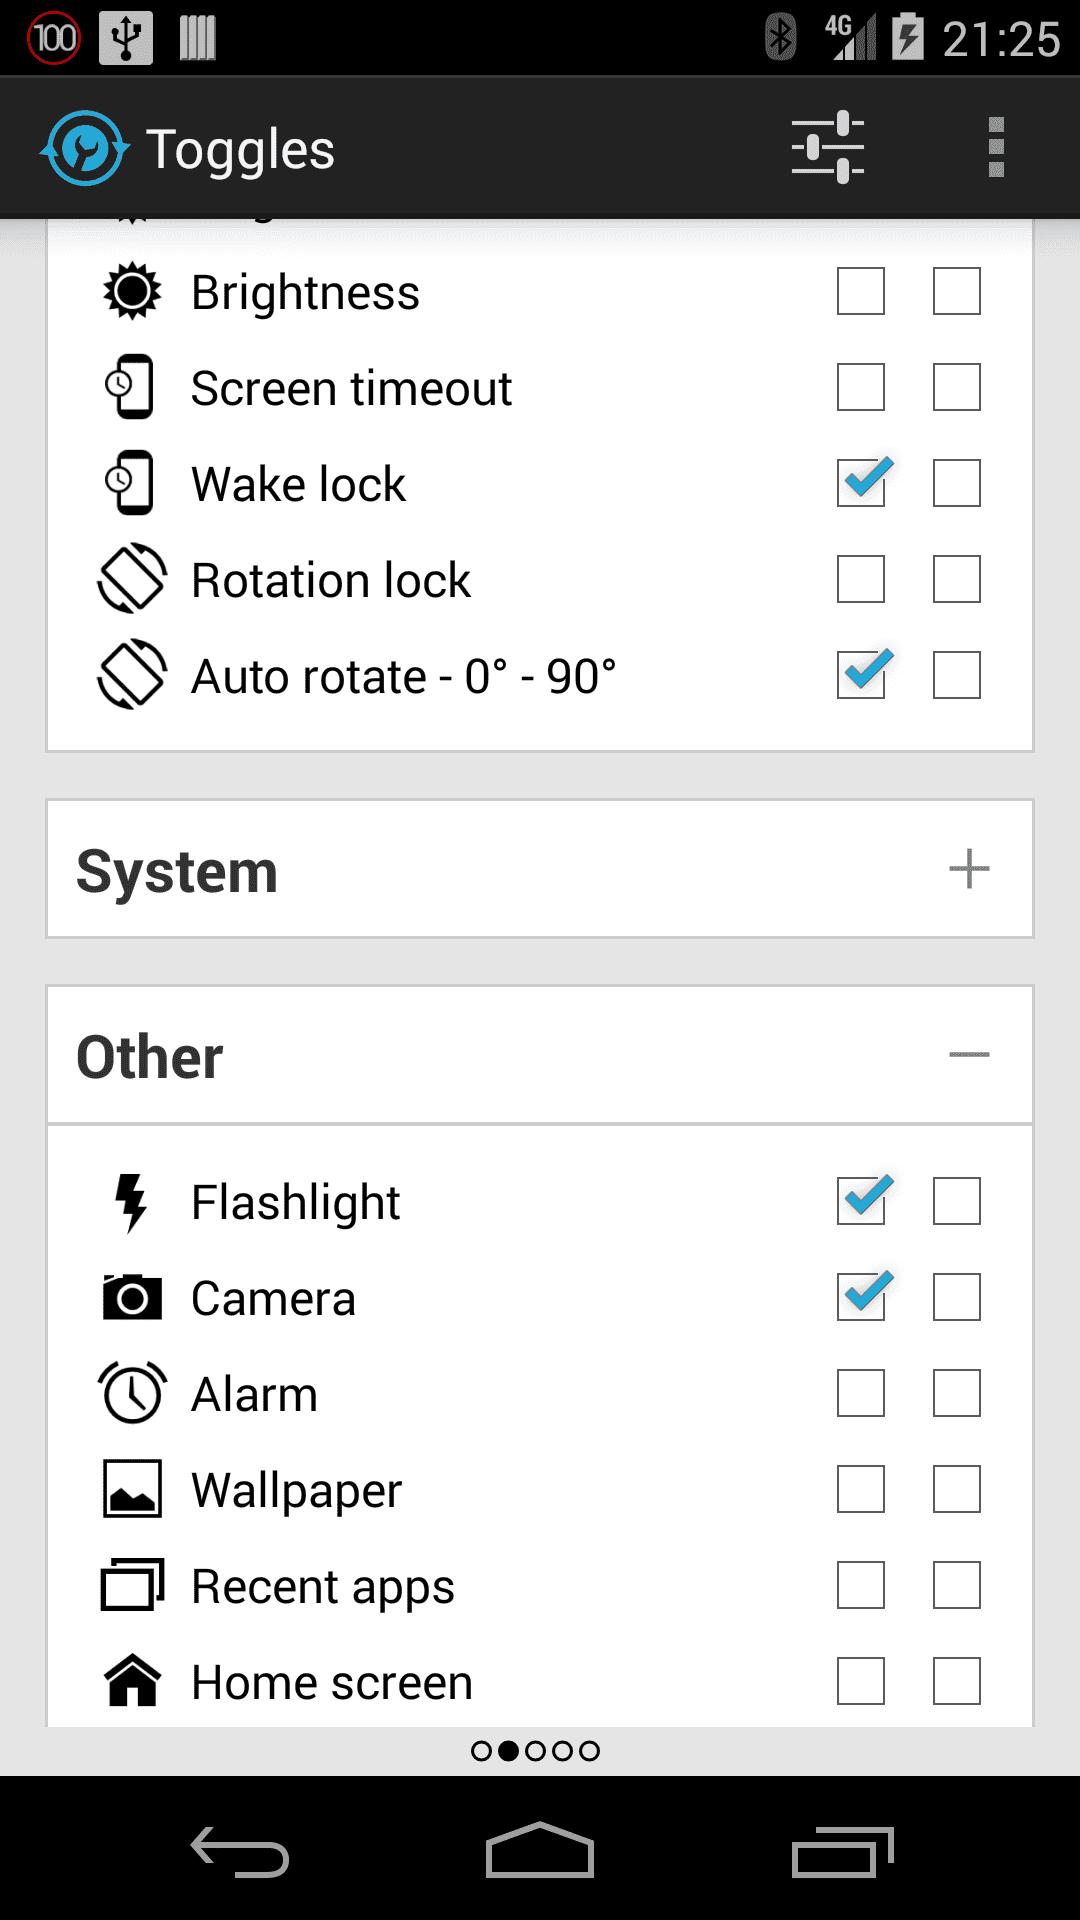Tap the Camera icon in Other list
This screenshot has width=1080, height=1920.
pos(132,1297)
